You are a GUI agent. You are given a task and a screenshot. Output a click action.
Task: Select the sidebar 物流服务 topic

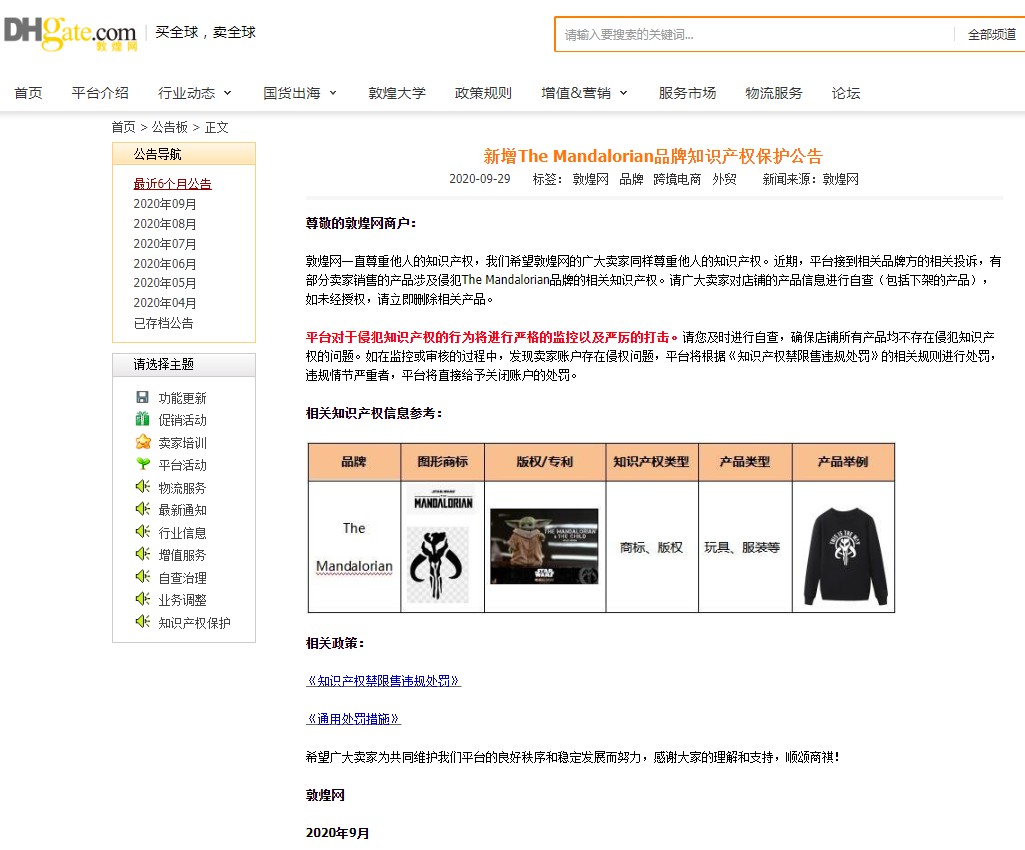[182, 488]
